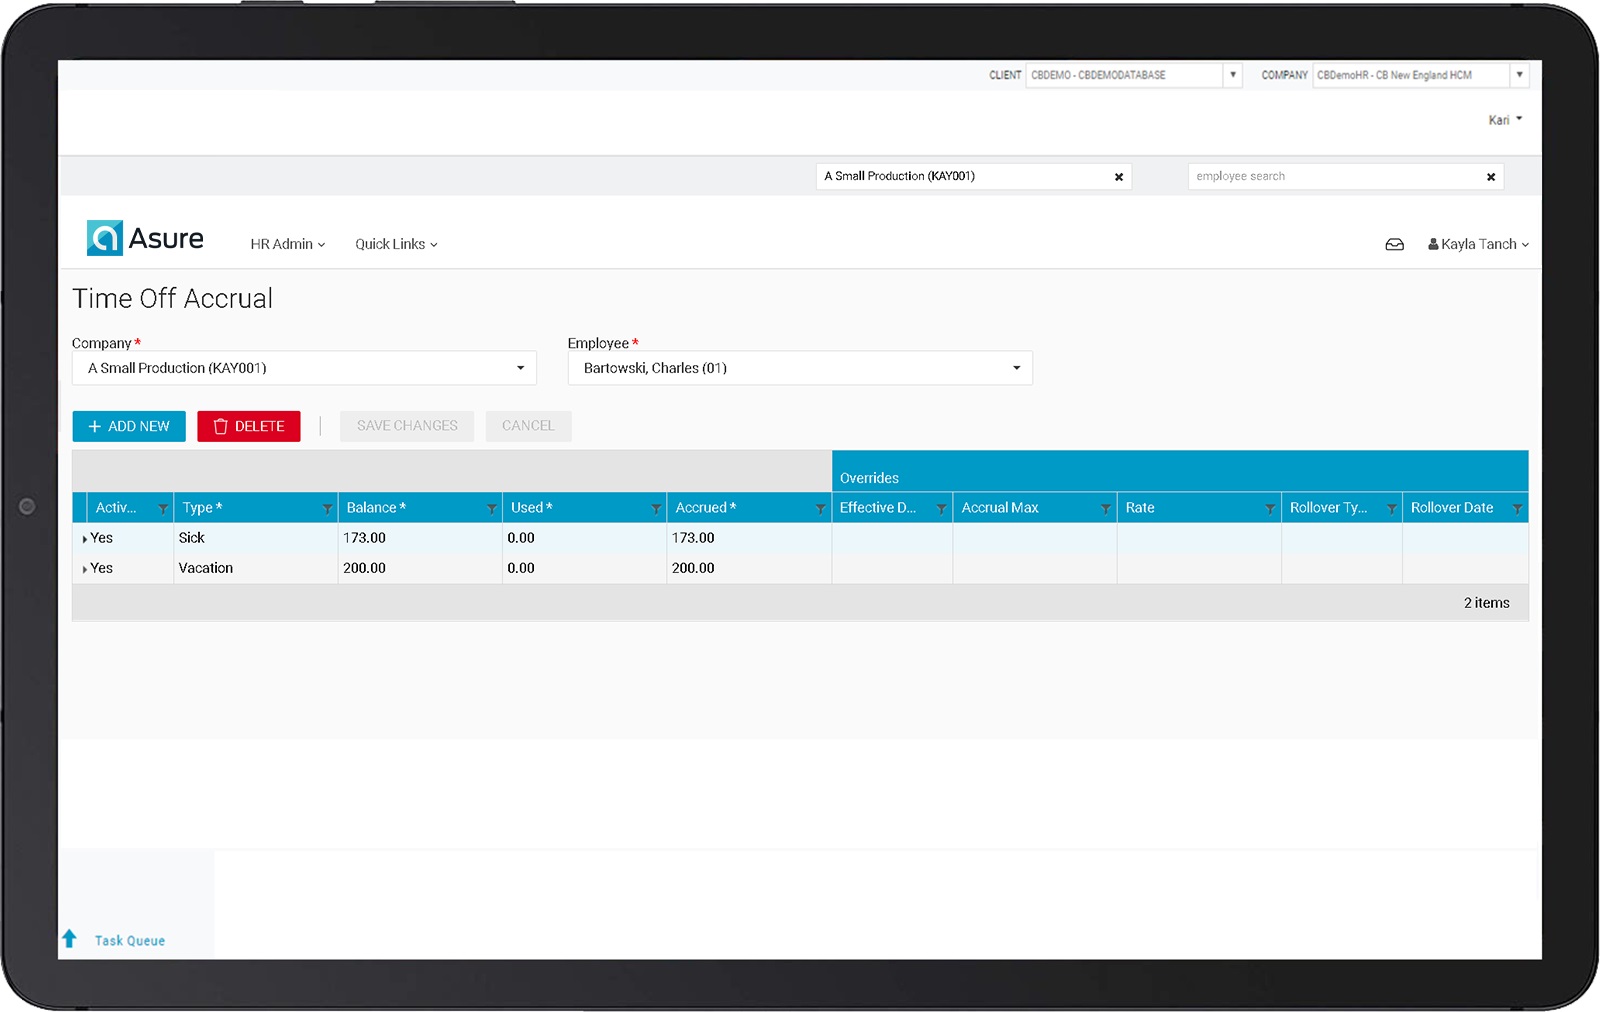The width and height of the screenshot is (1600, 1012).
Task: Open filter on Accrued column
Action: click(820, 509)
